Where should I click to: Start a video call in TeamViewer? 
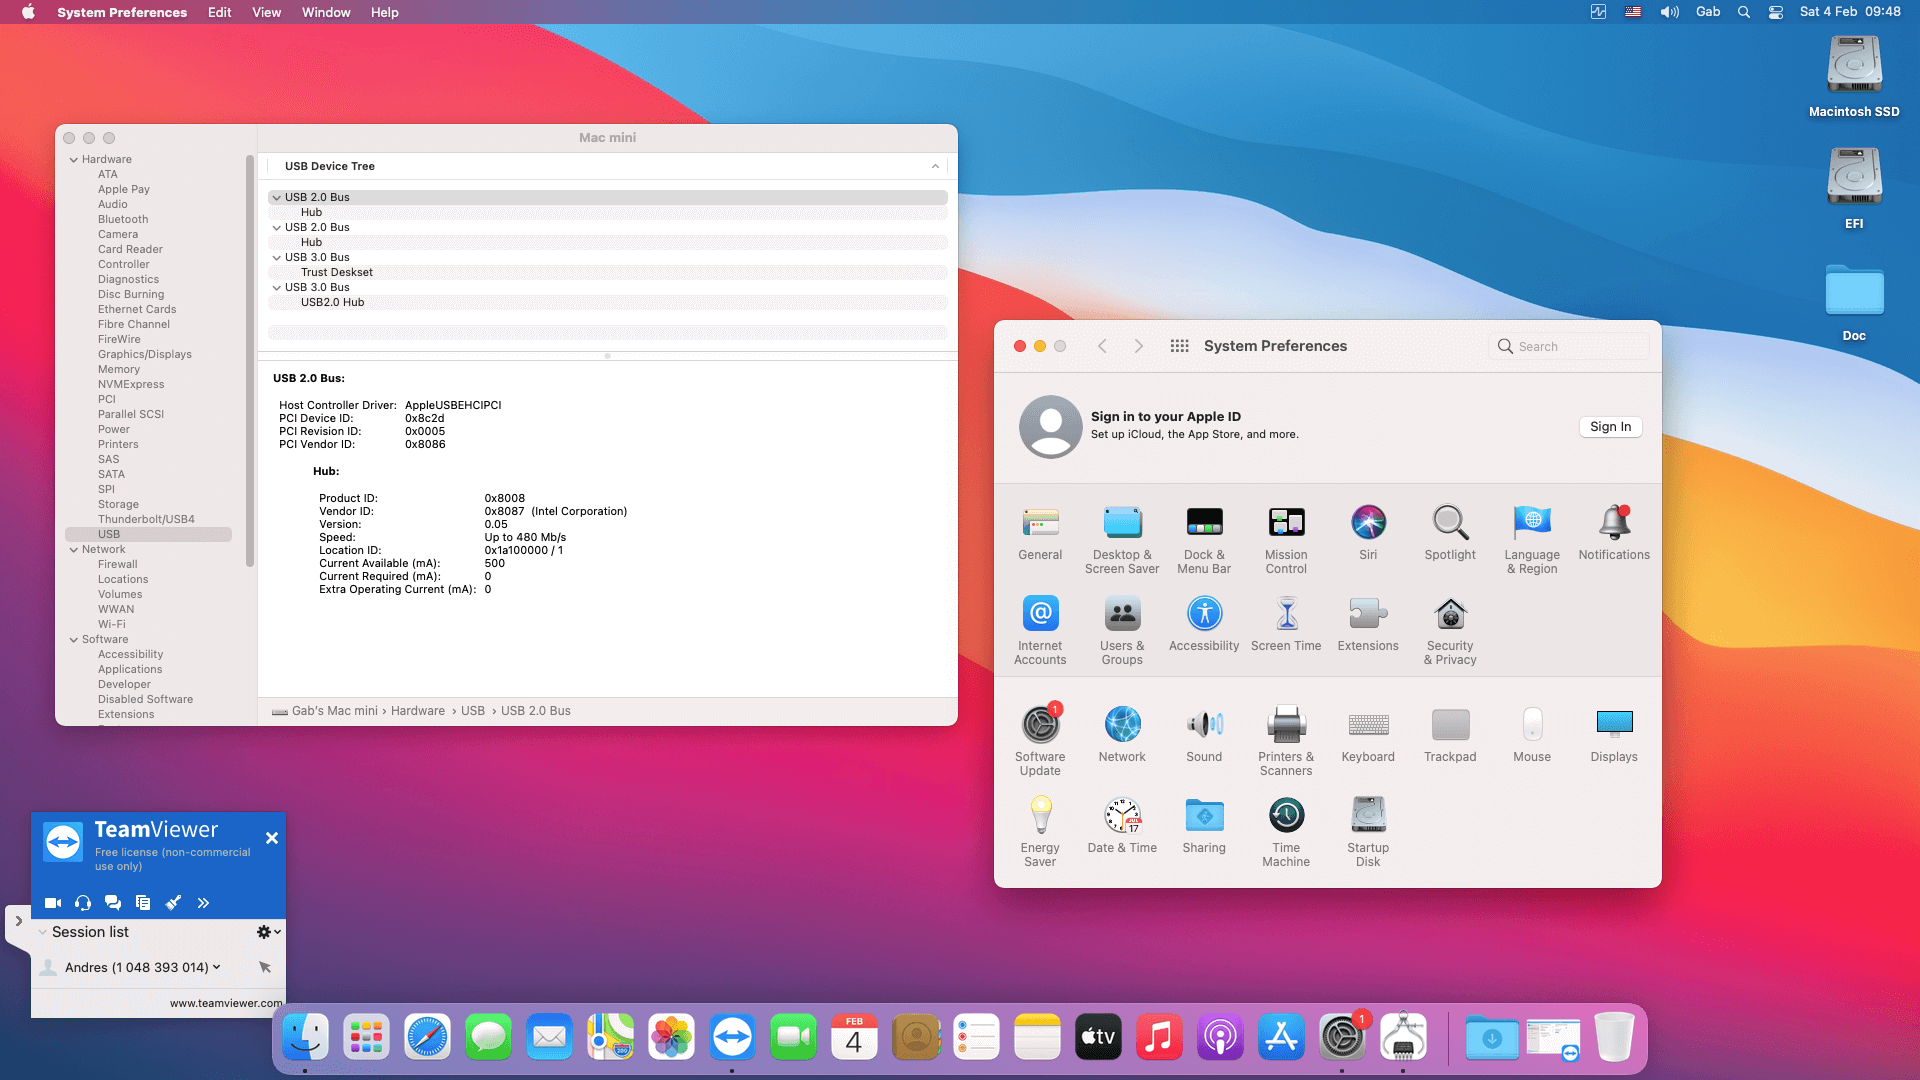tap(52, 902)
